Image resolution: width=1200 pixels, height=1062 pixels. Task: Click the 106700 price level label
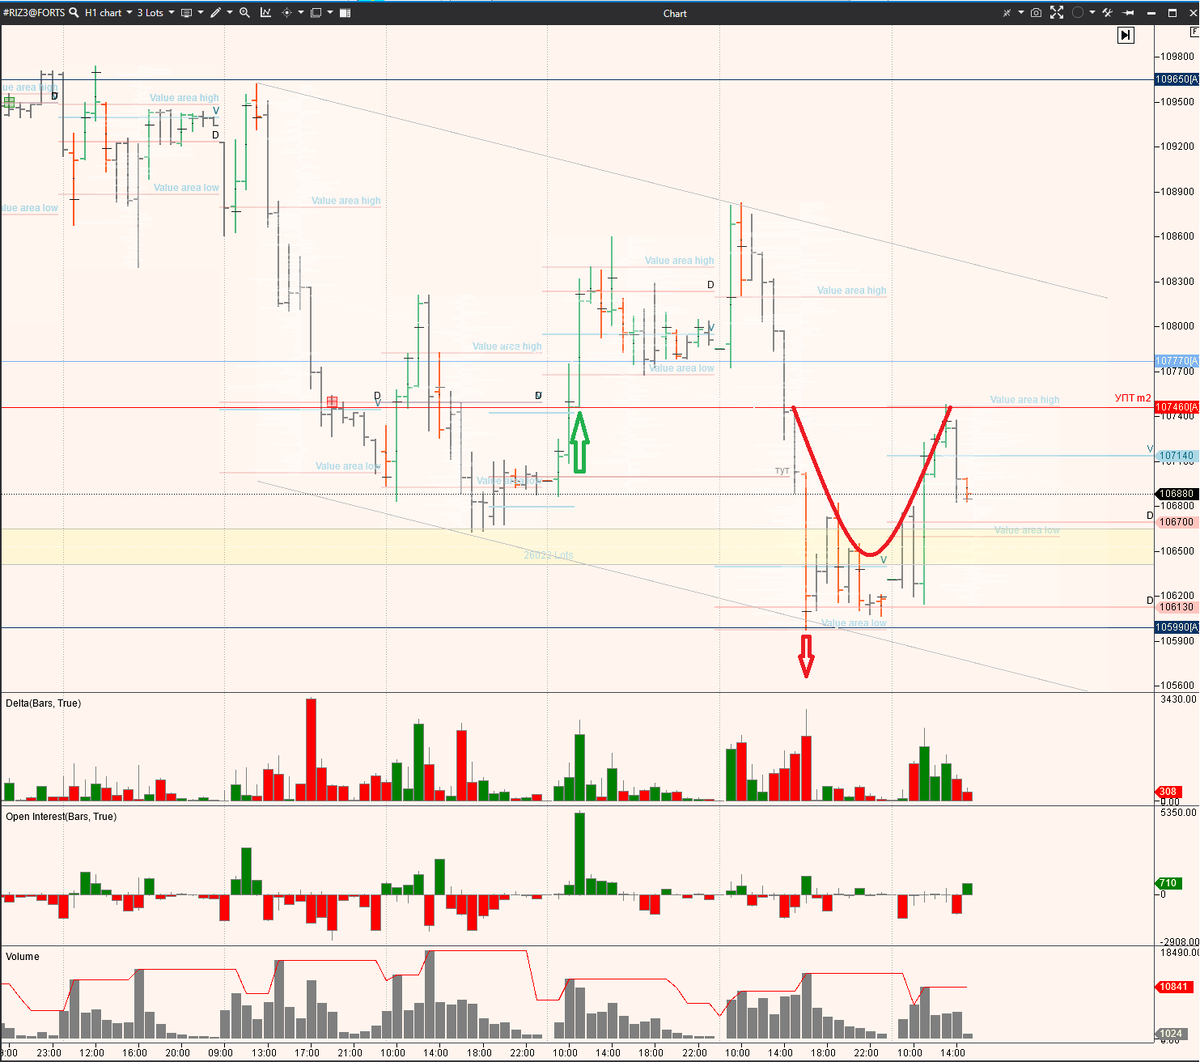point(1176,522)
